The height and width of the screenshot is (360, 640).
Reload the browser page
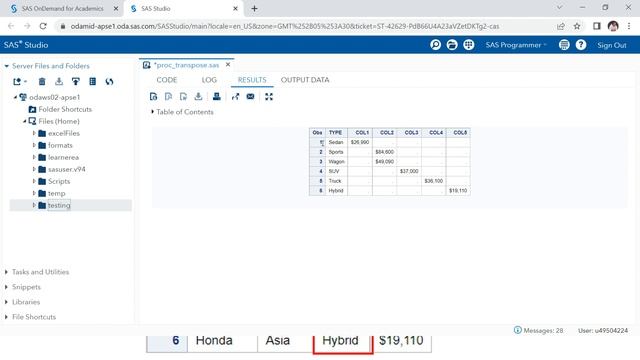point(43,26)
